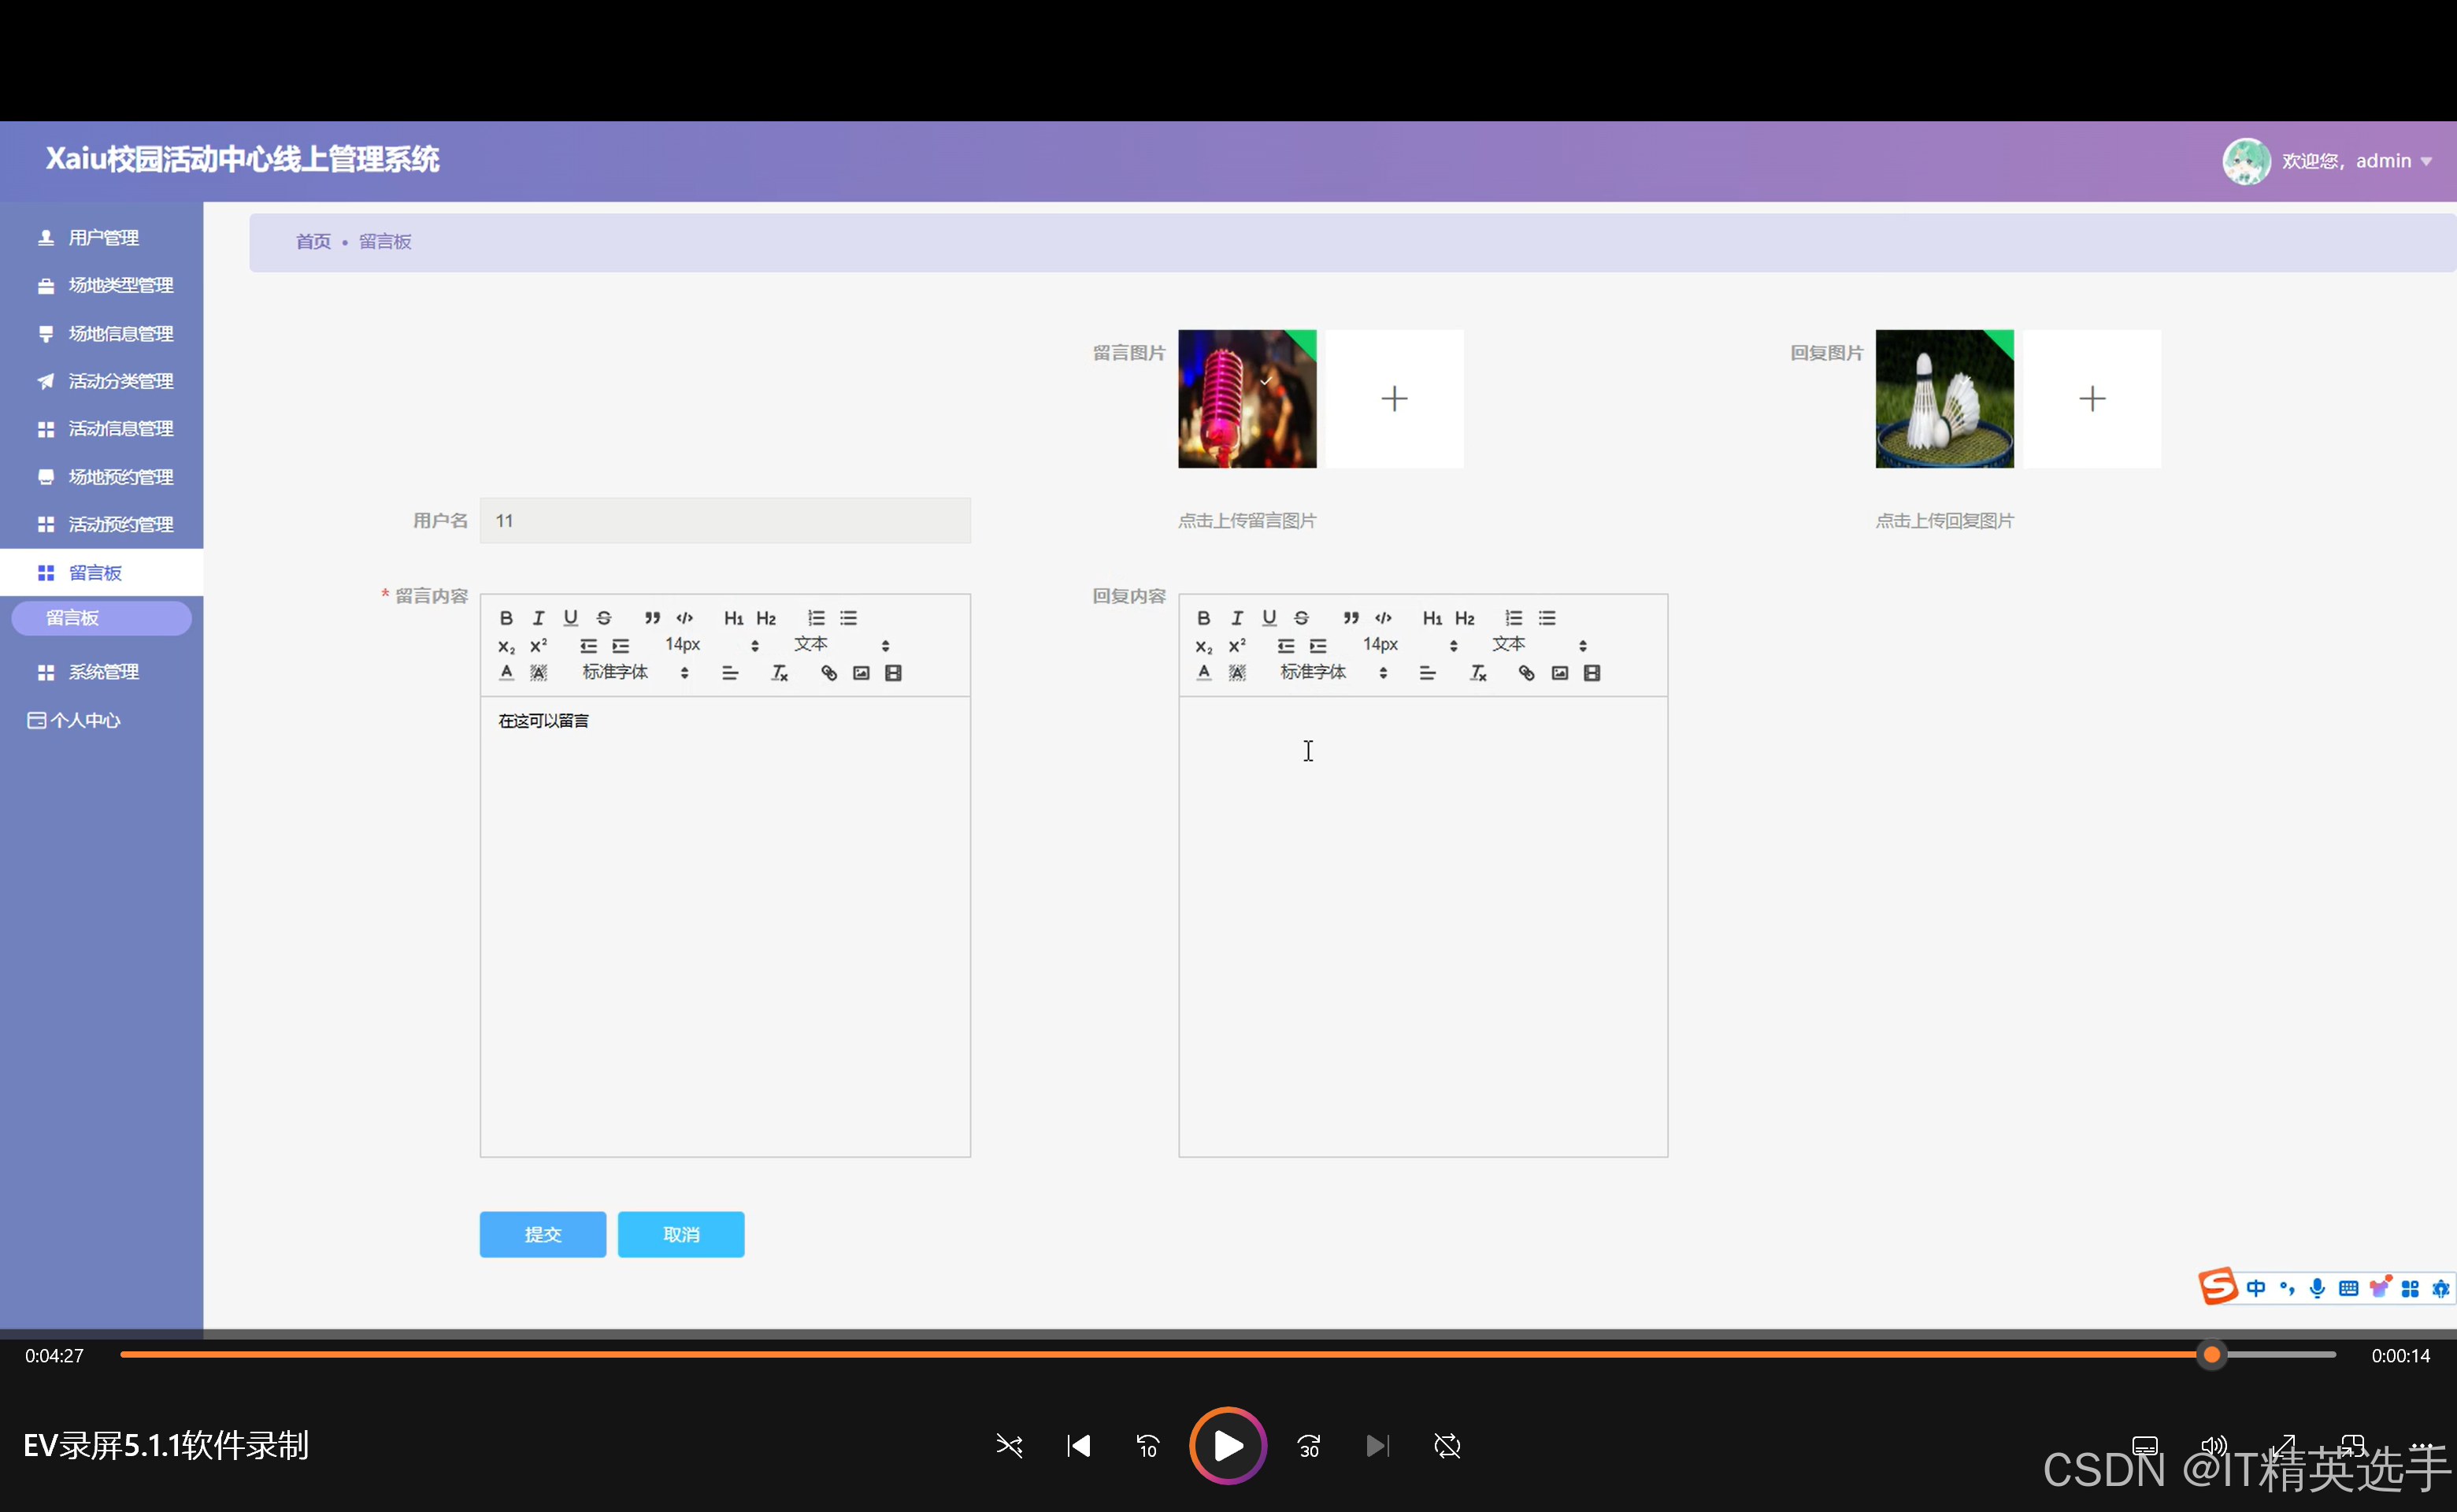Screen dimensions: 2457x1512
Task: Click the 取消 button
Action: click(681, 1234)
